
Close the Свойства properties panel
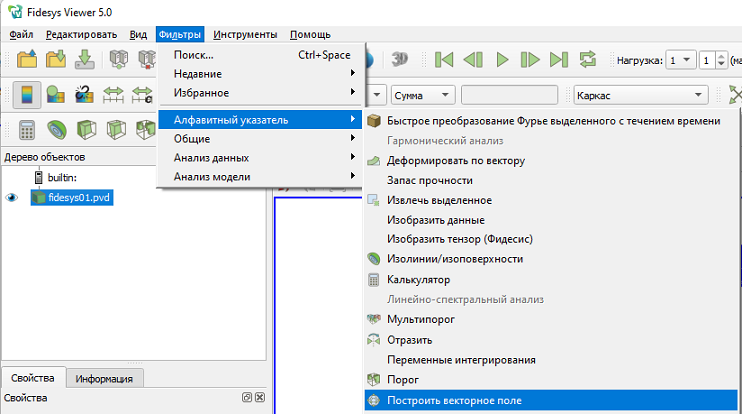tap(260, 397)
